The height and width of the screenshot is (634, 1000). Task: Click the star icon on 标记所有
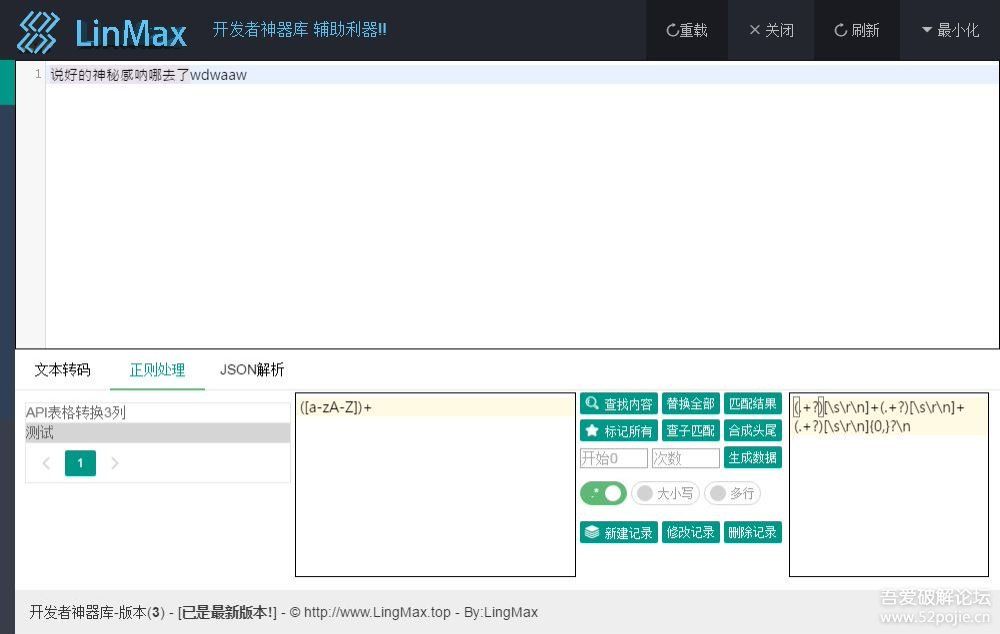click(x=592, y=431)
